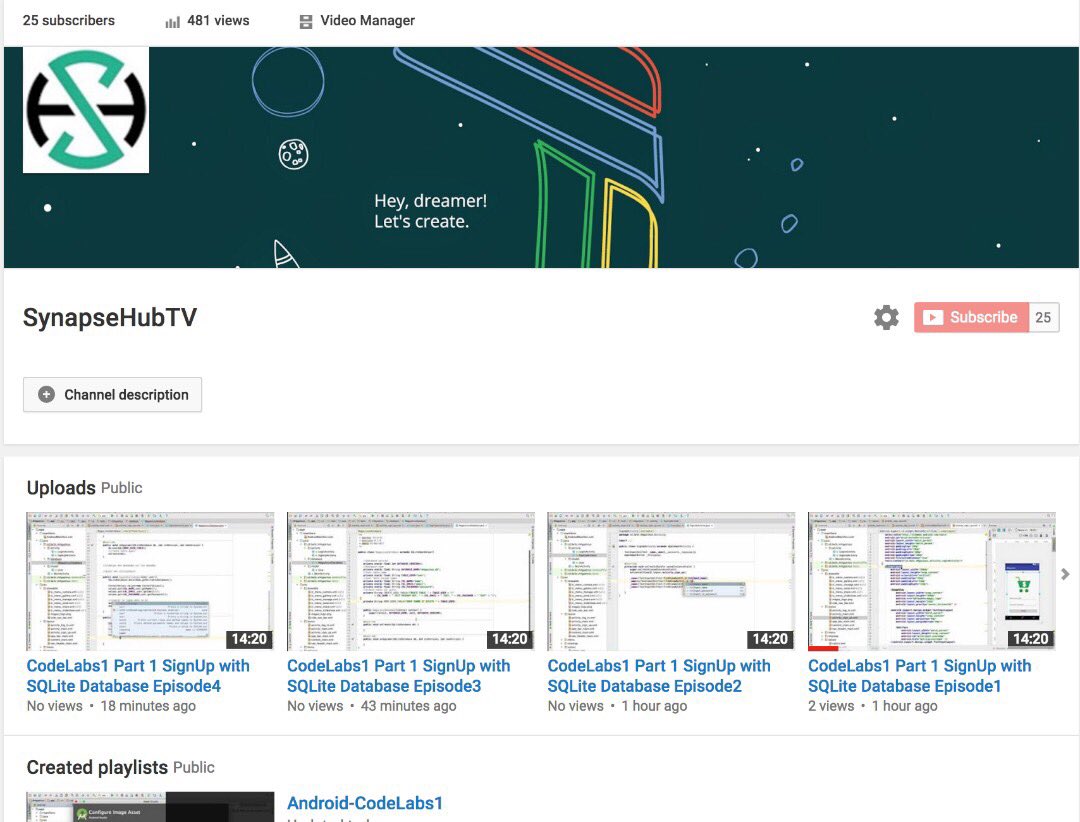1080x822 pixels.
Task: Play the Episode3 video thumbnail
Action: (411, 582)
